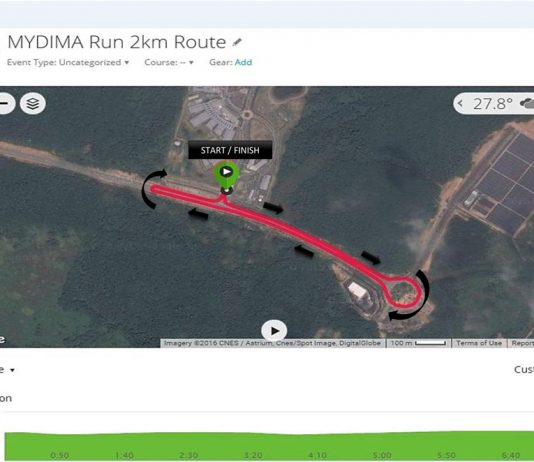
Task: Select the 3:20 point on elevation chart
Action: [253, 455]
